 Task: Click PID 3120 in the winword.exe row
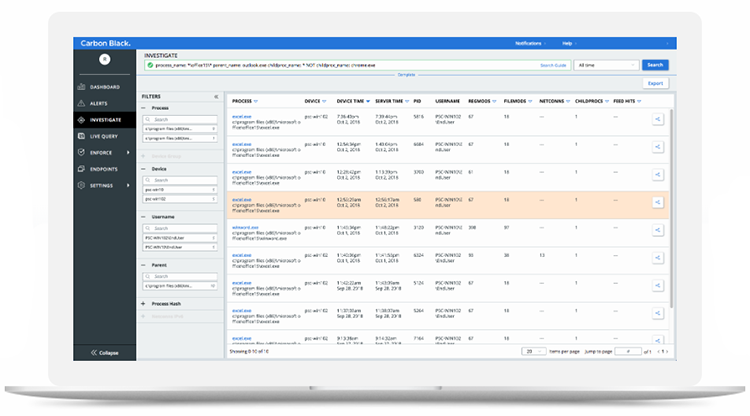[x=419, y=228]
